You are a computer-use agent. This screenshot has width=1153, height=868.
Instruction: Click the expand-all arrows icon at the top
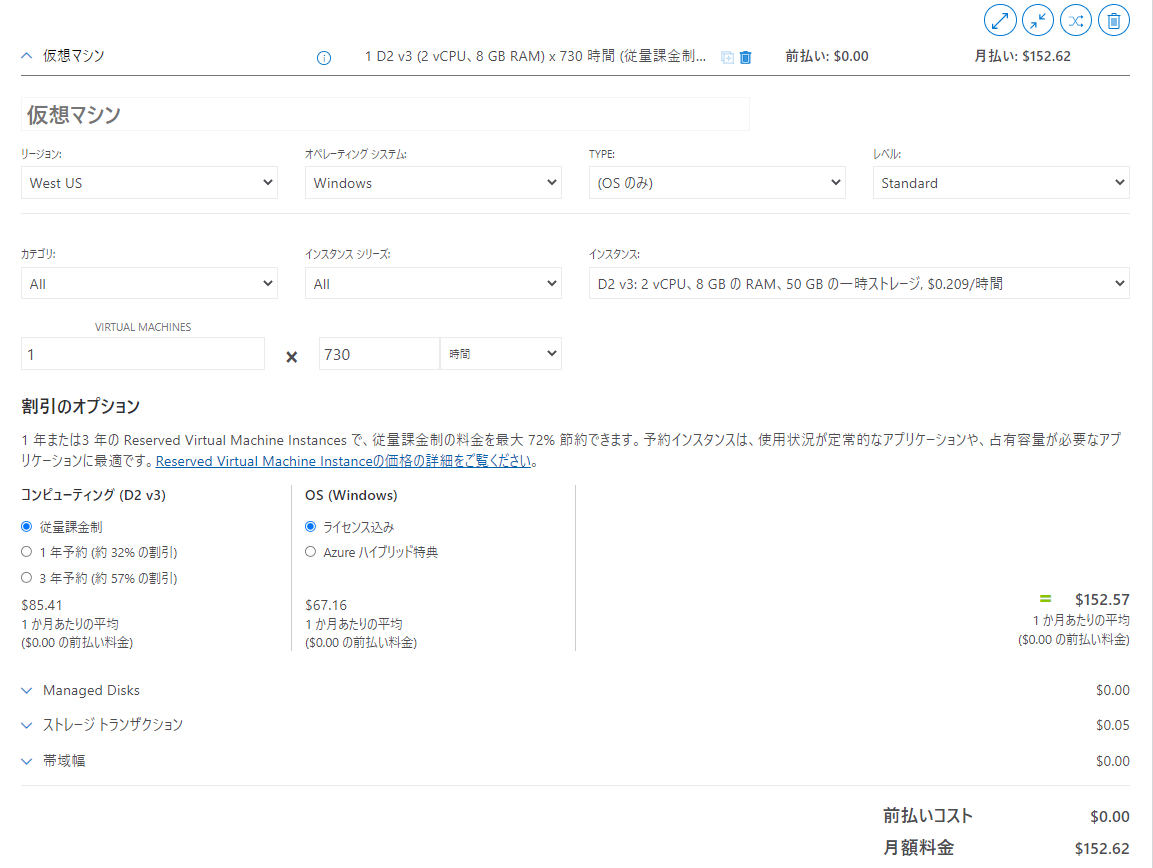click(1000, 21)
